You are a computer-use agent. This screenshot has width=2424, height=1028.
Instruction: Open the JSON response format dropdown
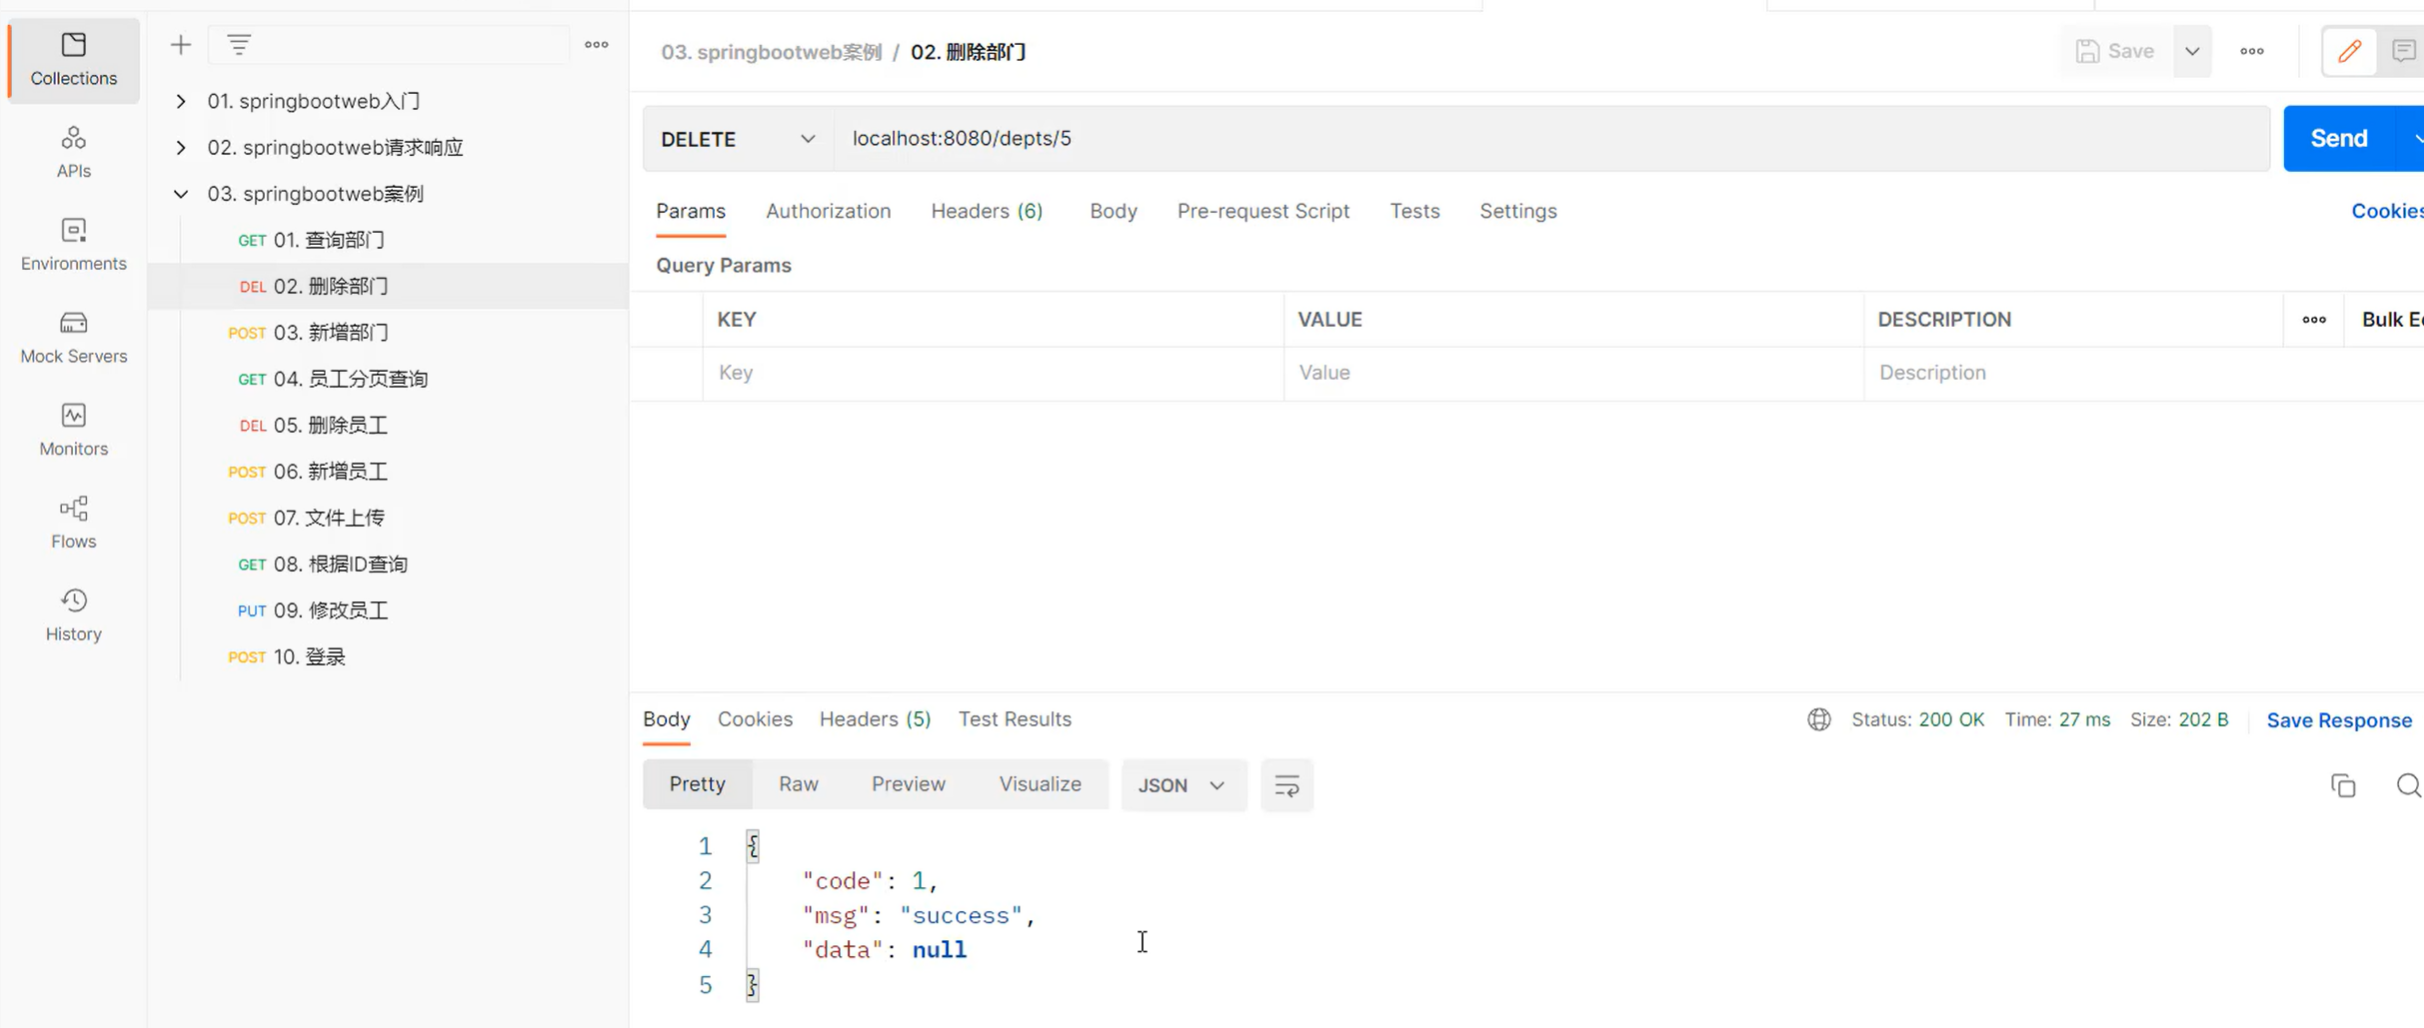click(x=1184, y=785)
